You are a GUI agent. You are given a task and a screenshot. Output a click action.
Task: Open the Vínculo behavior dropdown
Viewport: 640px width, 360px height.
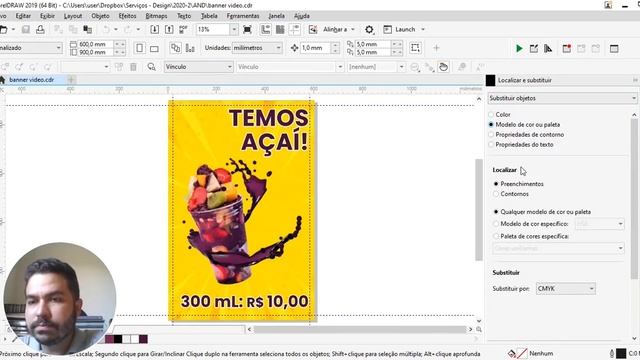point(198,67)
